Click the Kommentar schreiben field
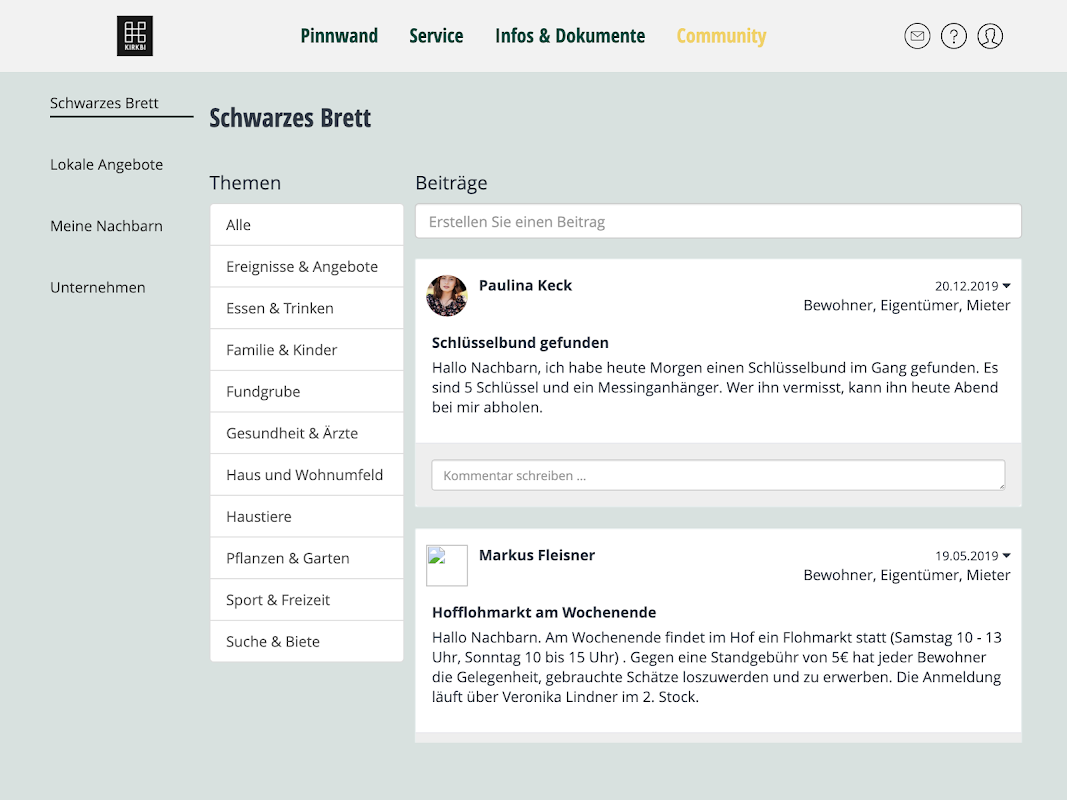Viewport: 1067px width, 800px height. coord(718,475)
